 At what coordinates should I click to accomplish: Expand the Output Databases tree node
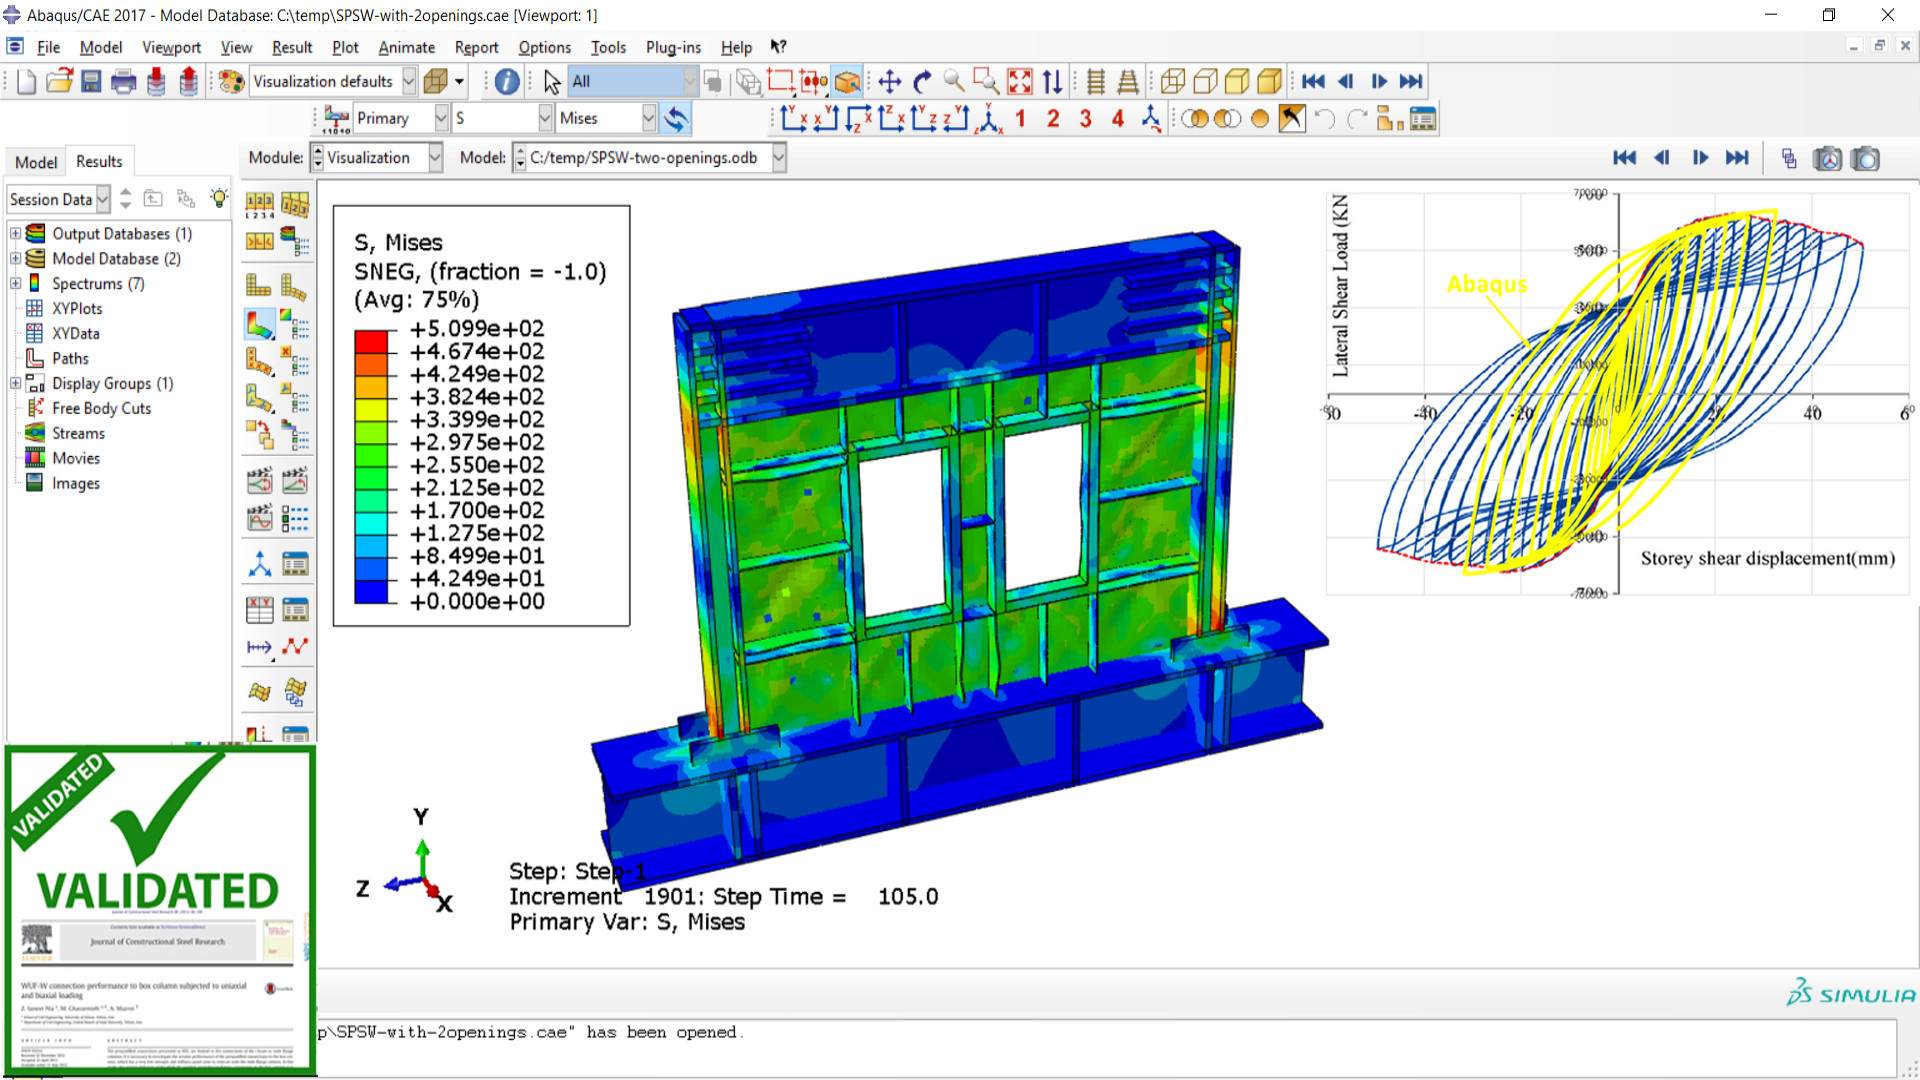click(15, 233)
